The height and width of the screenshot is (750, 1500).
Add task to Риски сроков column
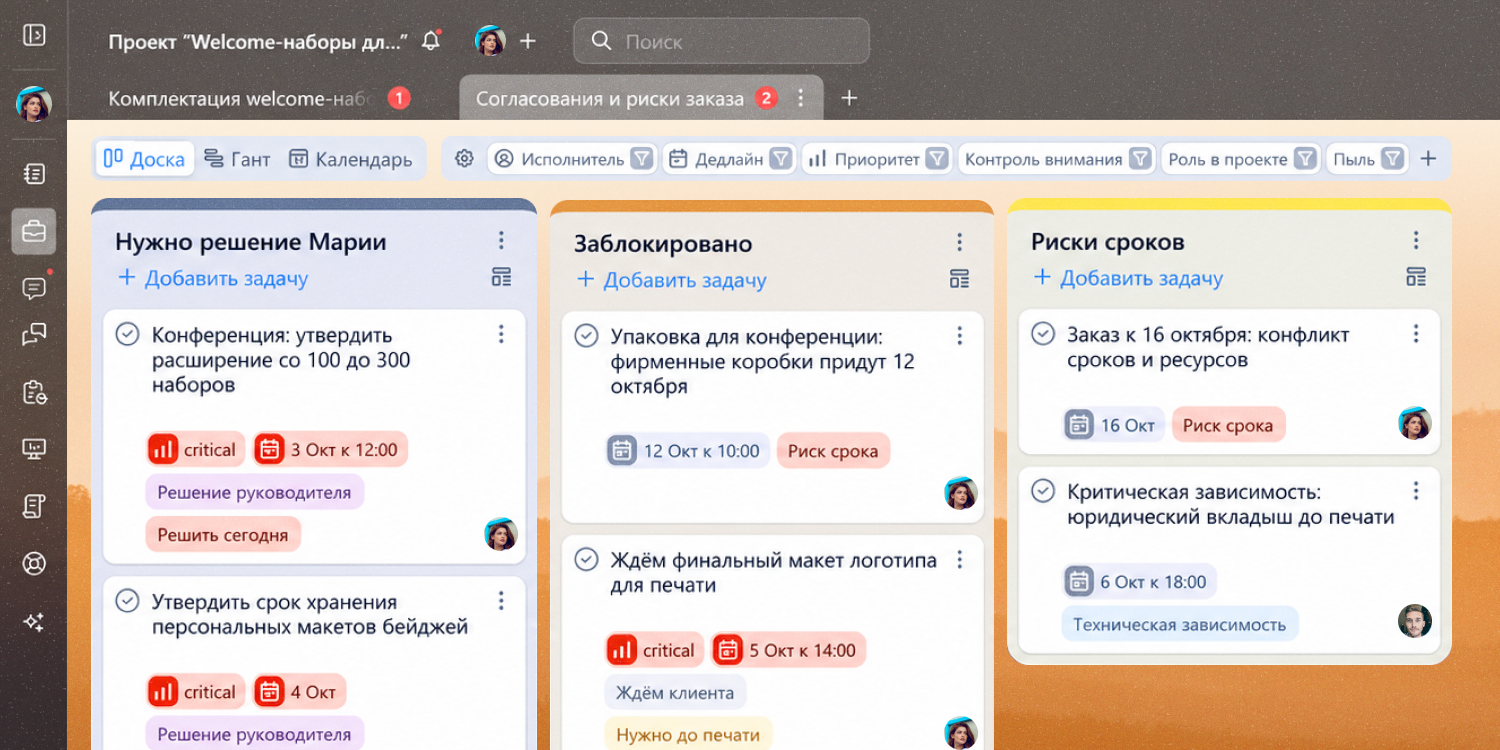(1128, 278)
